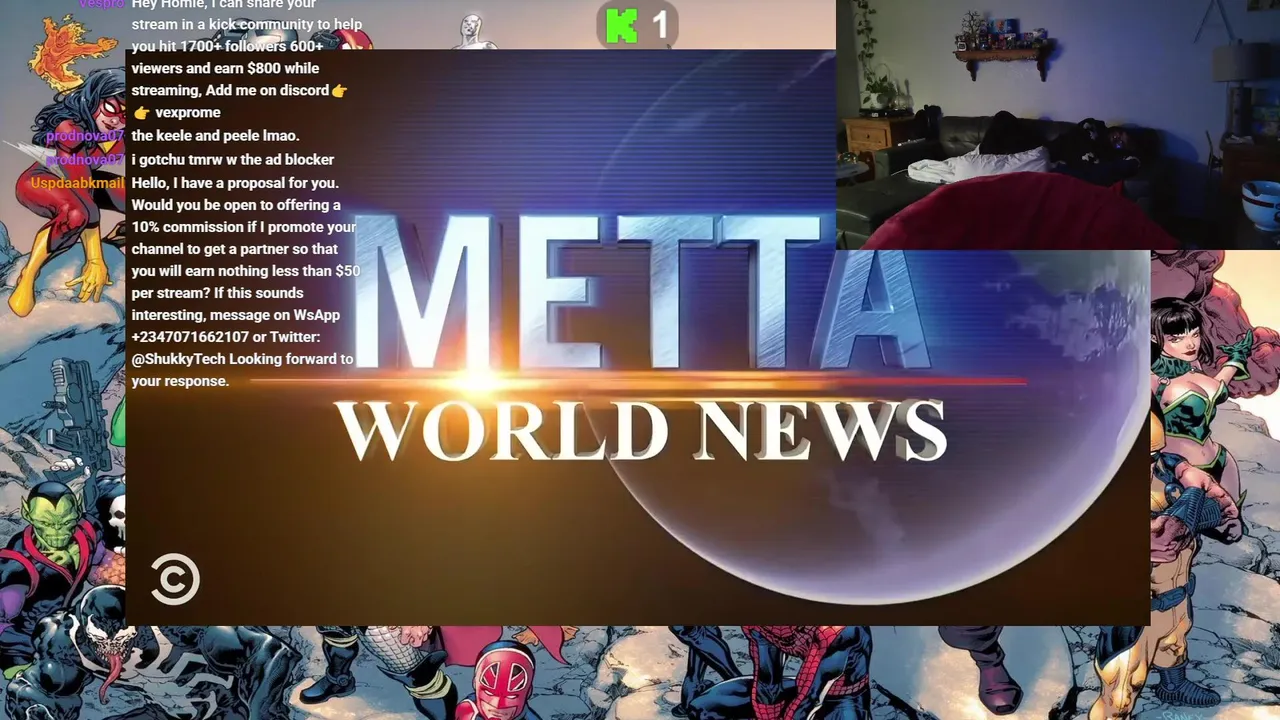1280x720 pixels.
Task: Click the chat username Uspdaabkmail
Action: pos(77,183)
